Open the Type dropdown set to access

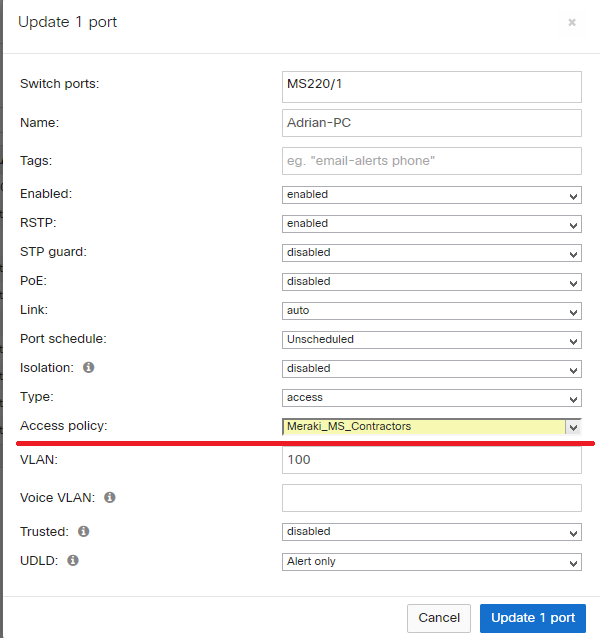tap(432, 398)
